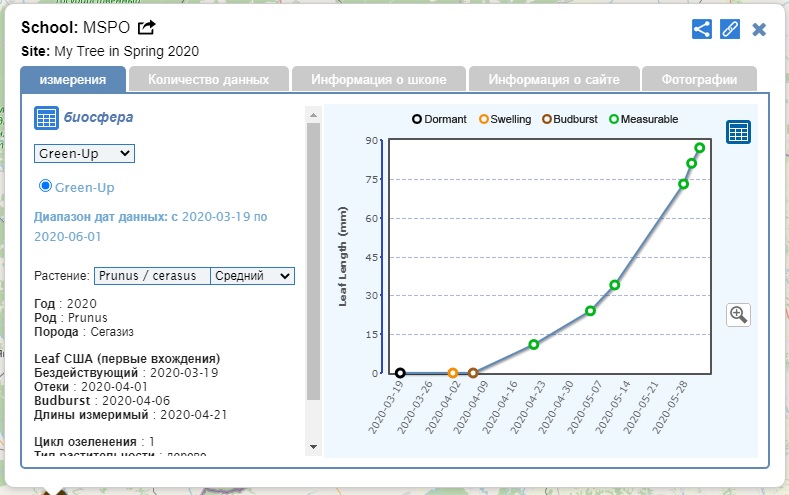Close the popup with the X icon
The height and width of the screenshot is (495, 789).
pyautogui.click(x=759, y=29)
